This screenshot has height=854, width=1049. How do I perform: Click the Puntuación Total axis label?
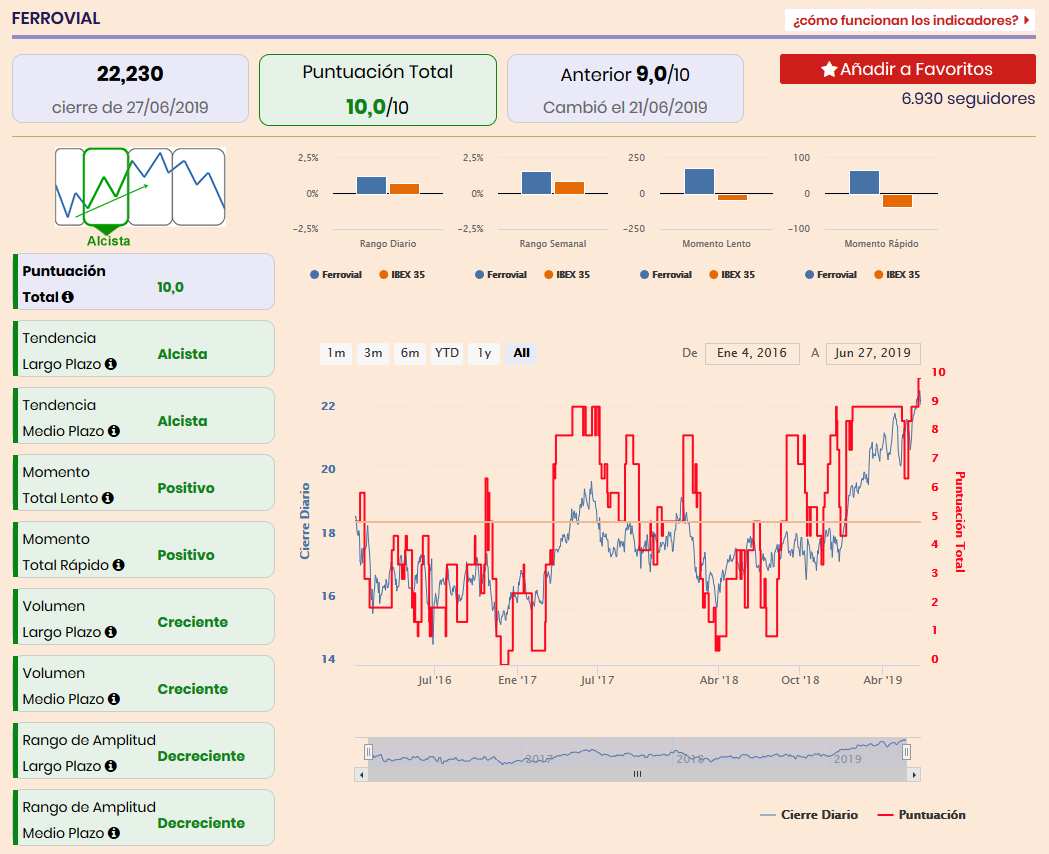[x=959, y=522]
